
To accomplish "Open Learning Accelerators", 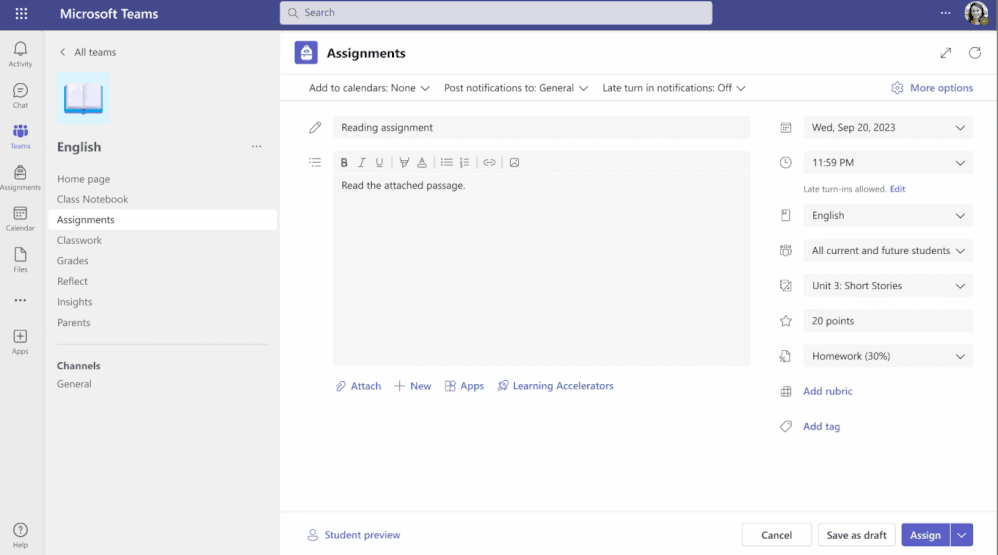I will [556, 386].
